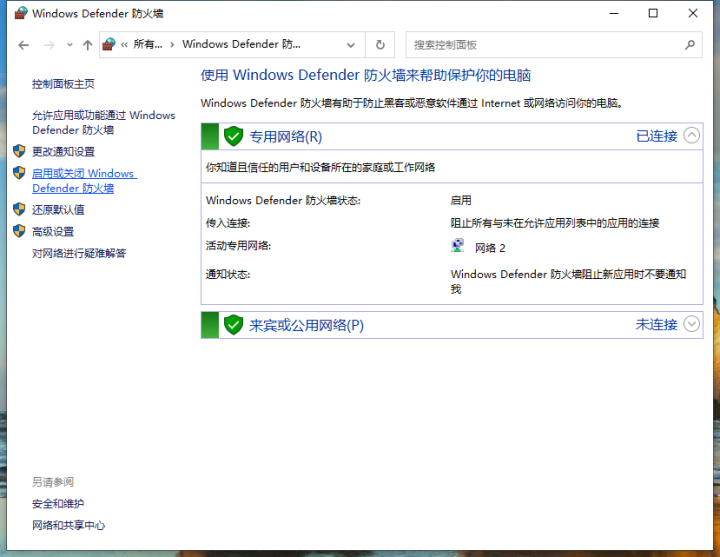Click the magnifier search icon
The height and width of the screenshot is (557, 720).
(x=690, y=45)
